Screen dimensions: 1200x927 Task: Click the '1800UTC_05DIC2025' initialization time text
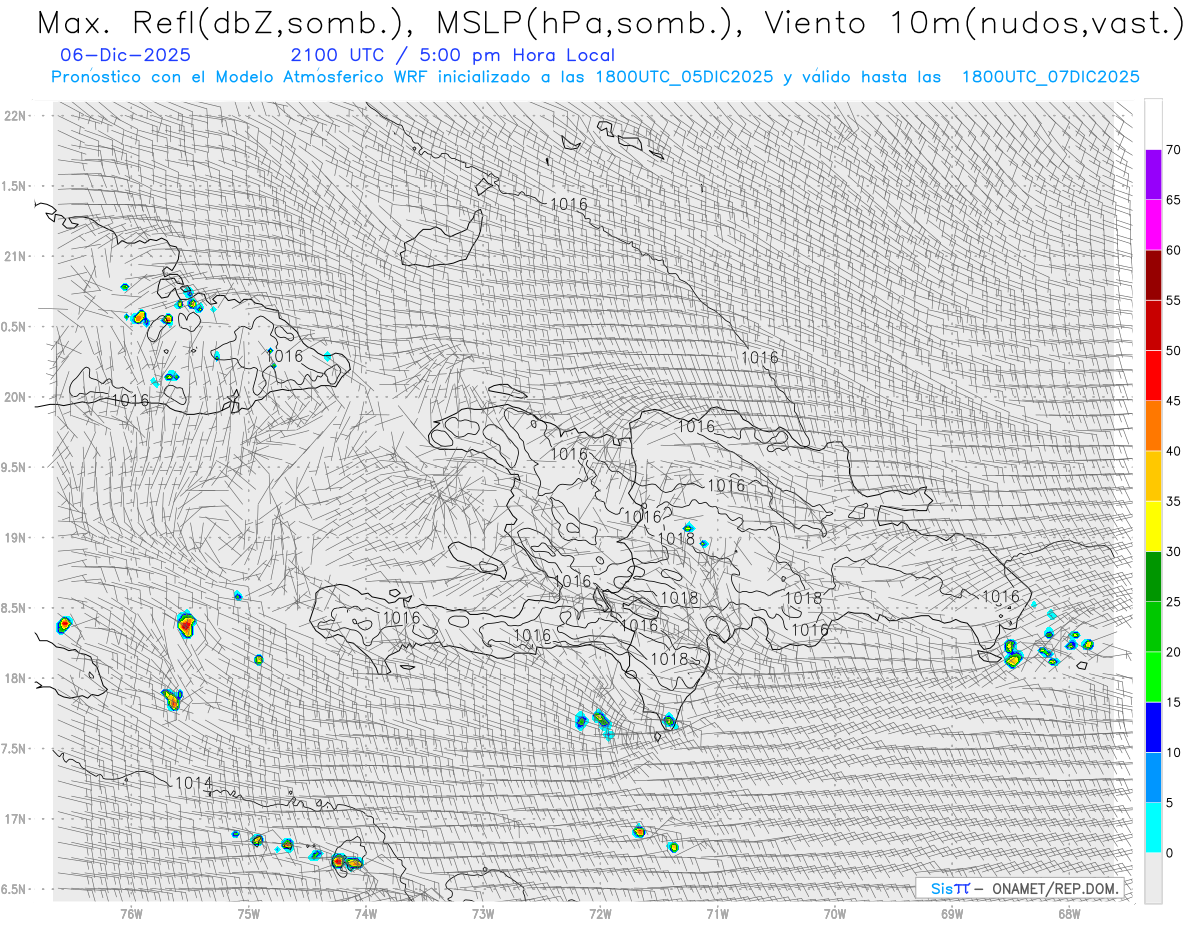point(684,77)
